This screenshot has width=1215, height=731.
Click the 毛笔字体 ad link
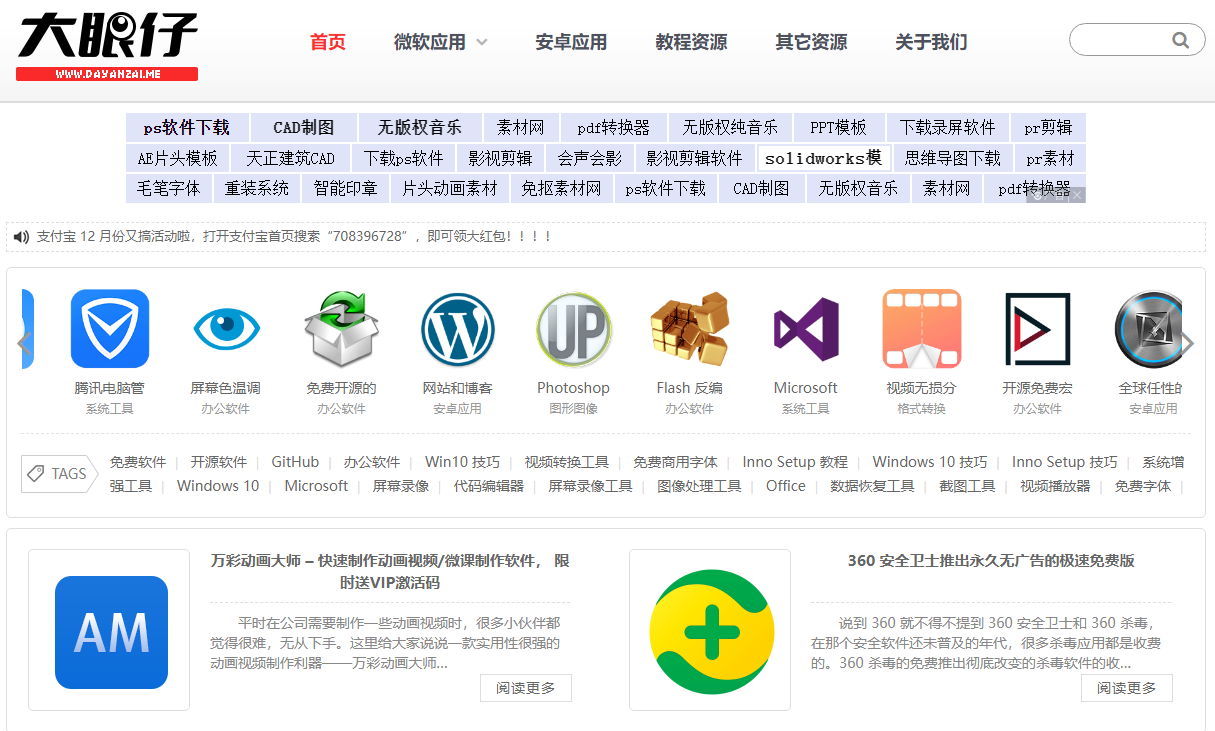coord(169,188)
